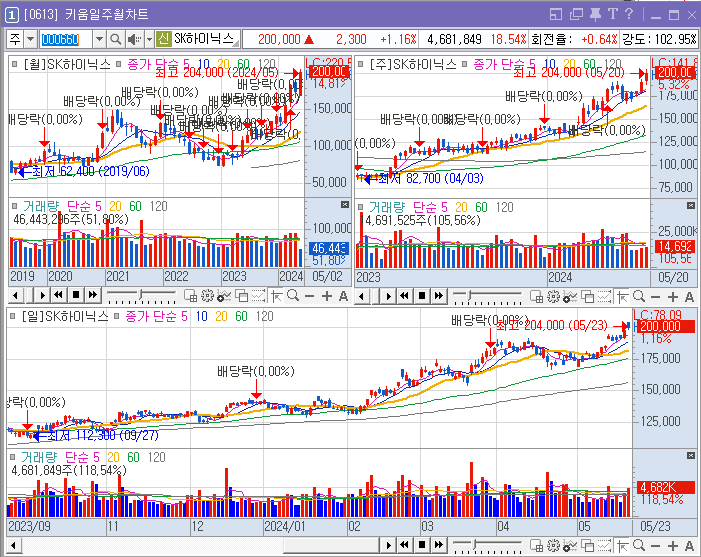Zoom out with minus in monthly chart toolbar
The width and height of the screenshot is (701, 557).
point(309,296)
